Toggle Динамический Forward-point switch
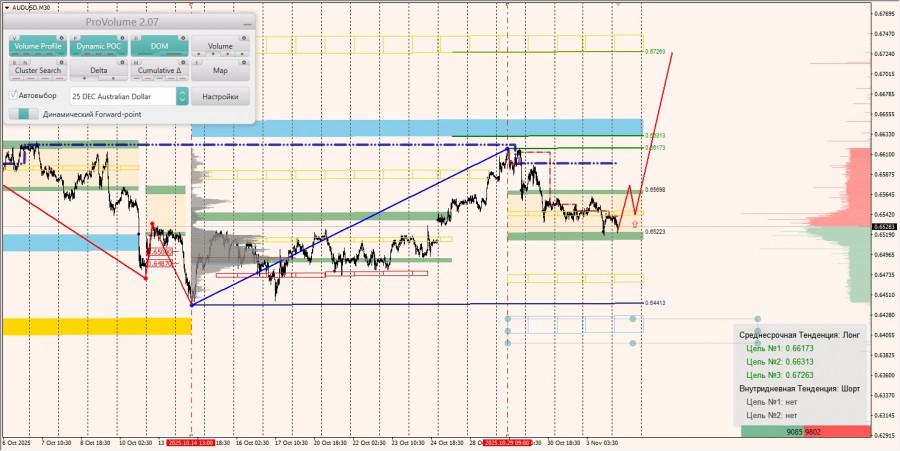Image resolution: width=900 pixels, height=451 pixels. click(x=24, y=114)
